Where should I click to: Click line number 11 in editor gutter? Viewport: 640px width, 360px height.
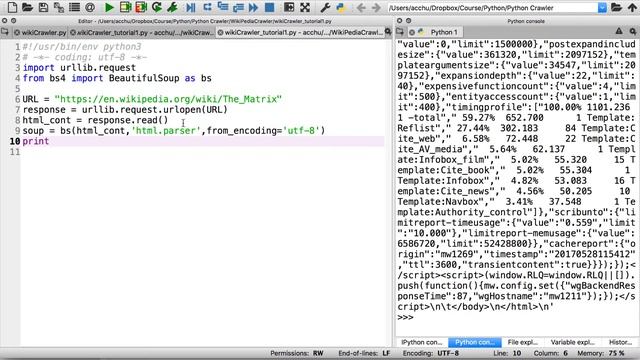click(x=15, y=152)
